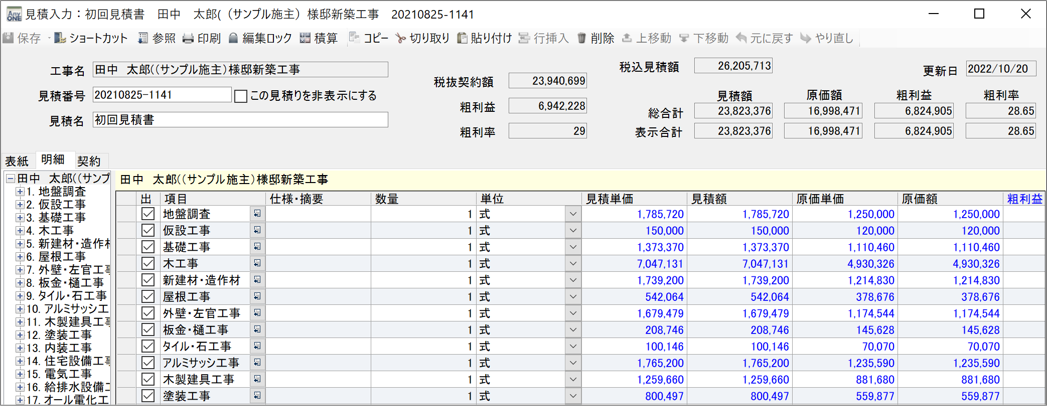The width and height of the screenshot is (1047, 406).
Task: Switch to the 契約 tab
Action: pos(89,161)
